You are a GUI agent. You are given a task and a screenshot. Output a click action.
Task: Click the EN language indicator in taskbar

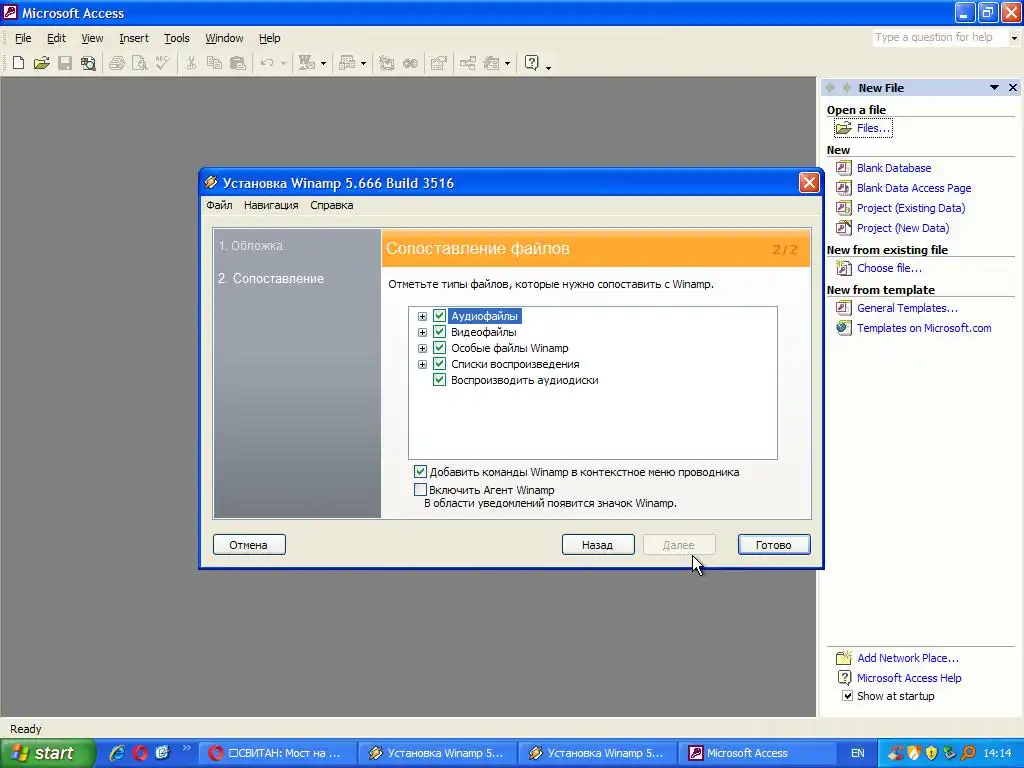pos(857,753)
